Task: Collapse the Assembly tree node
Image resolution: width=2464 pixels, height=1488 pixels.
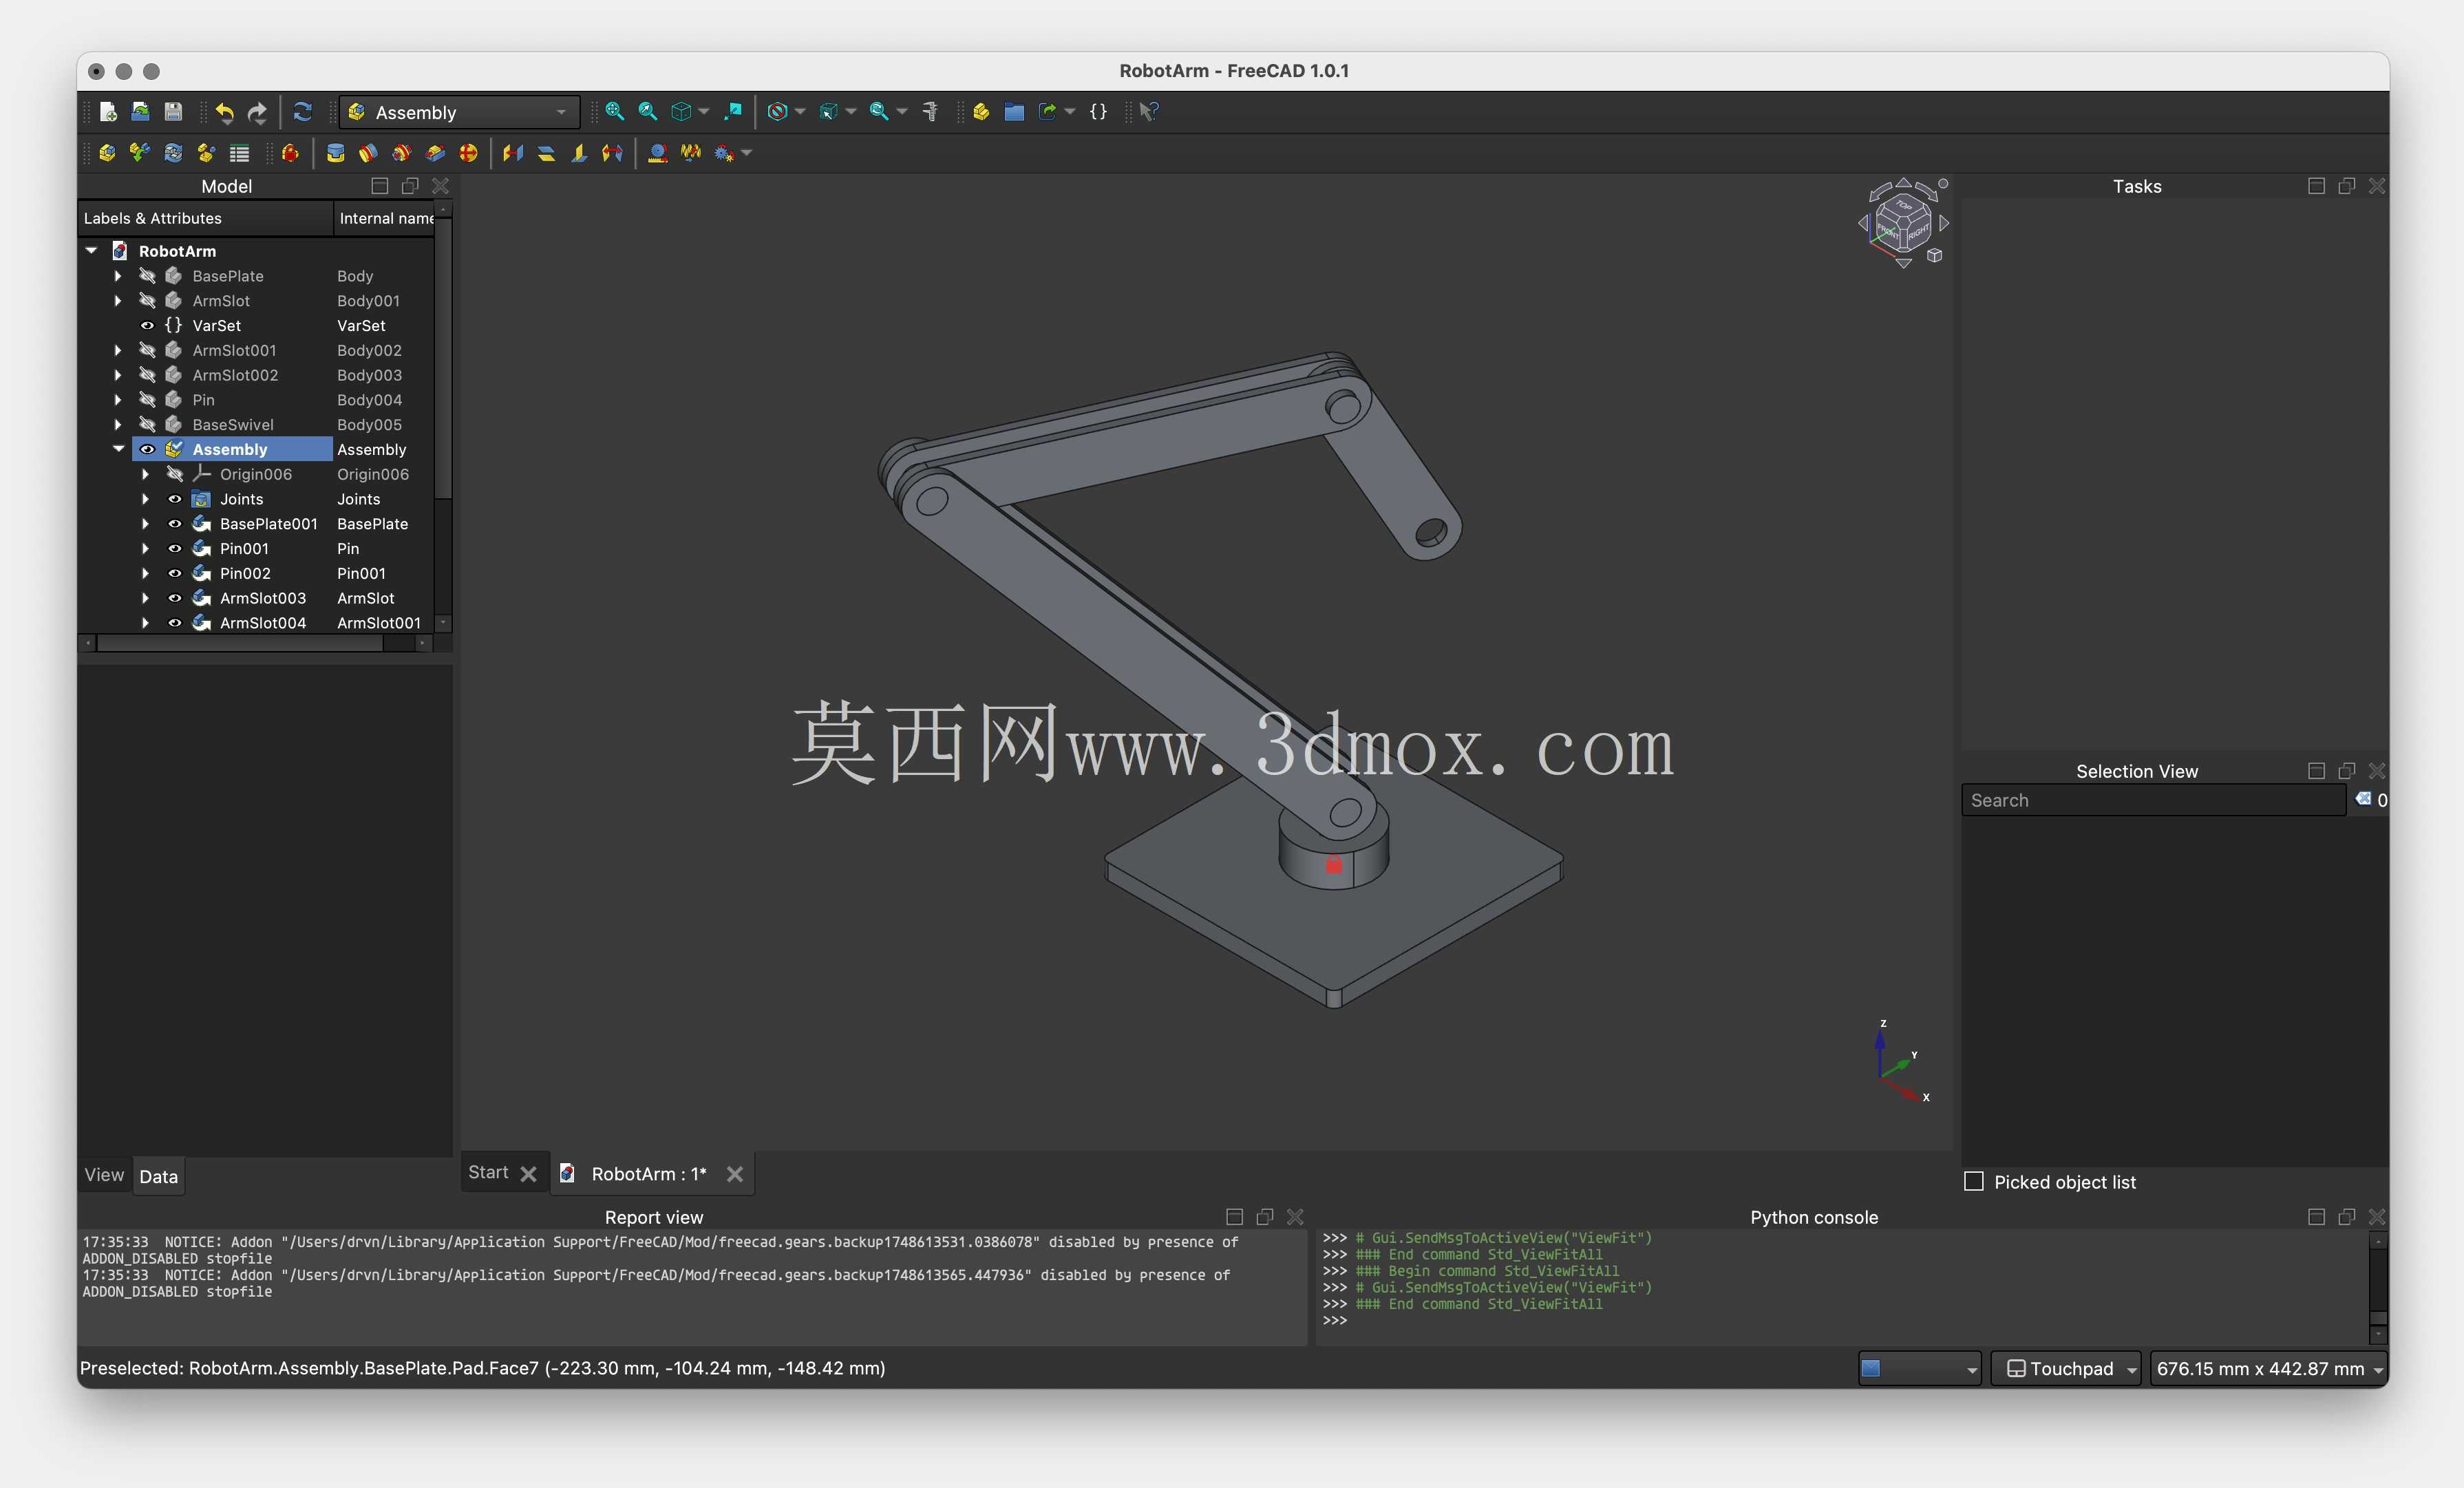Action: 118,449
